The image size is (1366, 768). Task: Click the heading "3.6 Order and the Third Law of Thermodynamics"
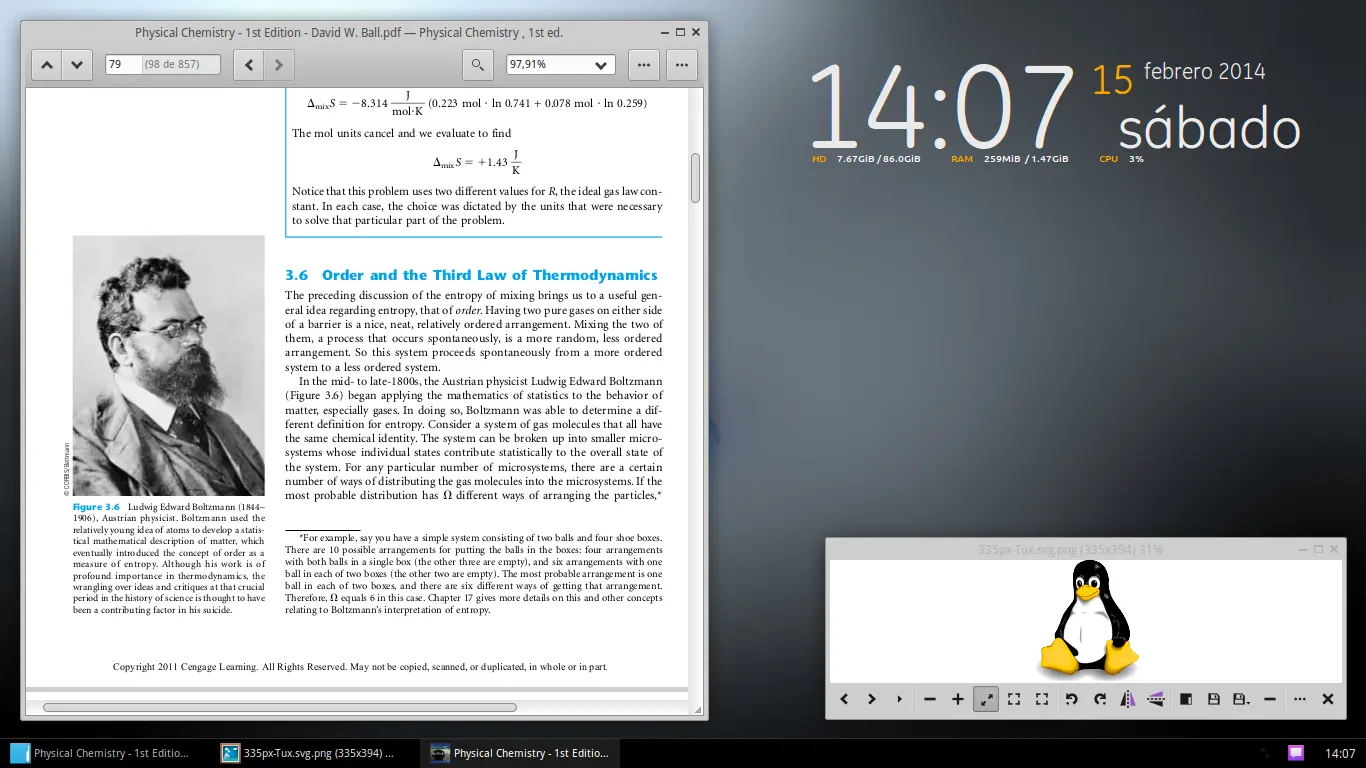click(471, 275)
